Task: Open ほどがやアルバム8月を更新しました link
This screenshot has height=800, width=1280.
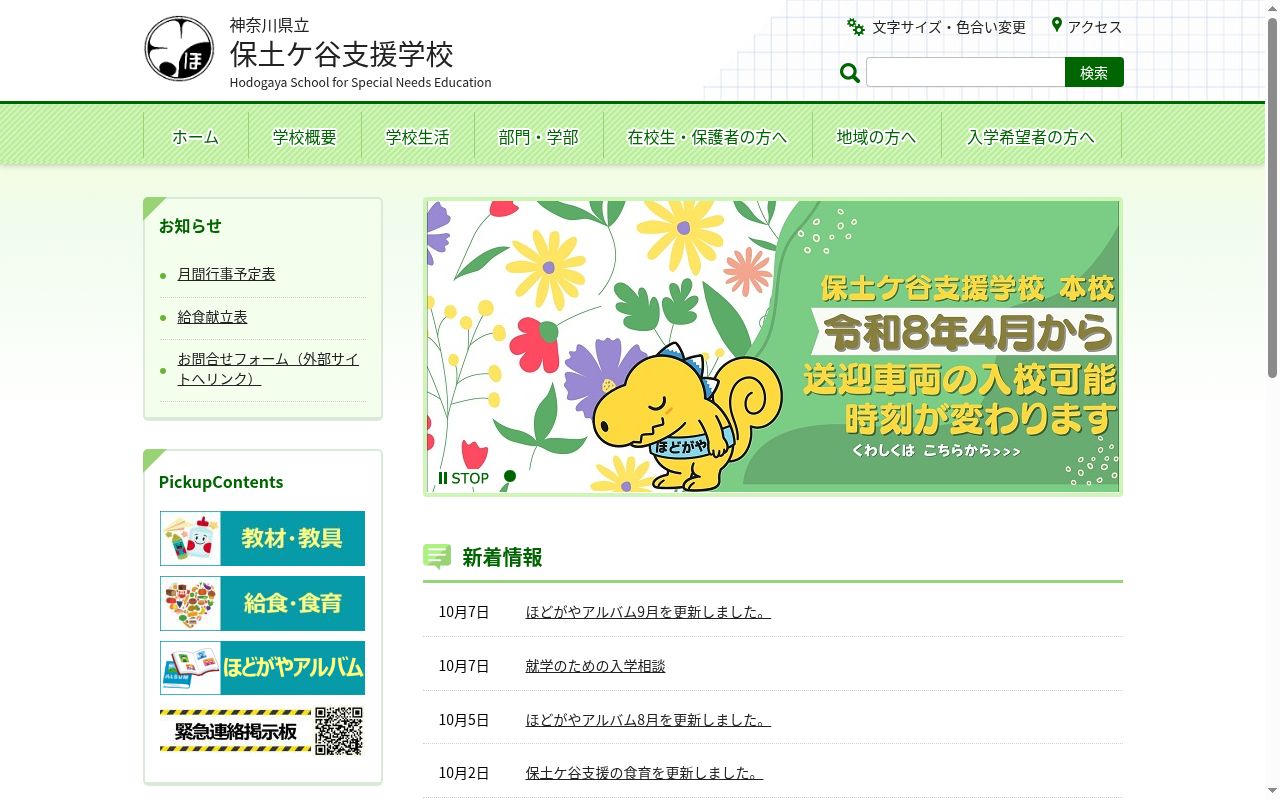Action: pos(648,720)
